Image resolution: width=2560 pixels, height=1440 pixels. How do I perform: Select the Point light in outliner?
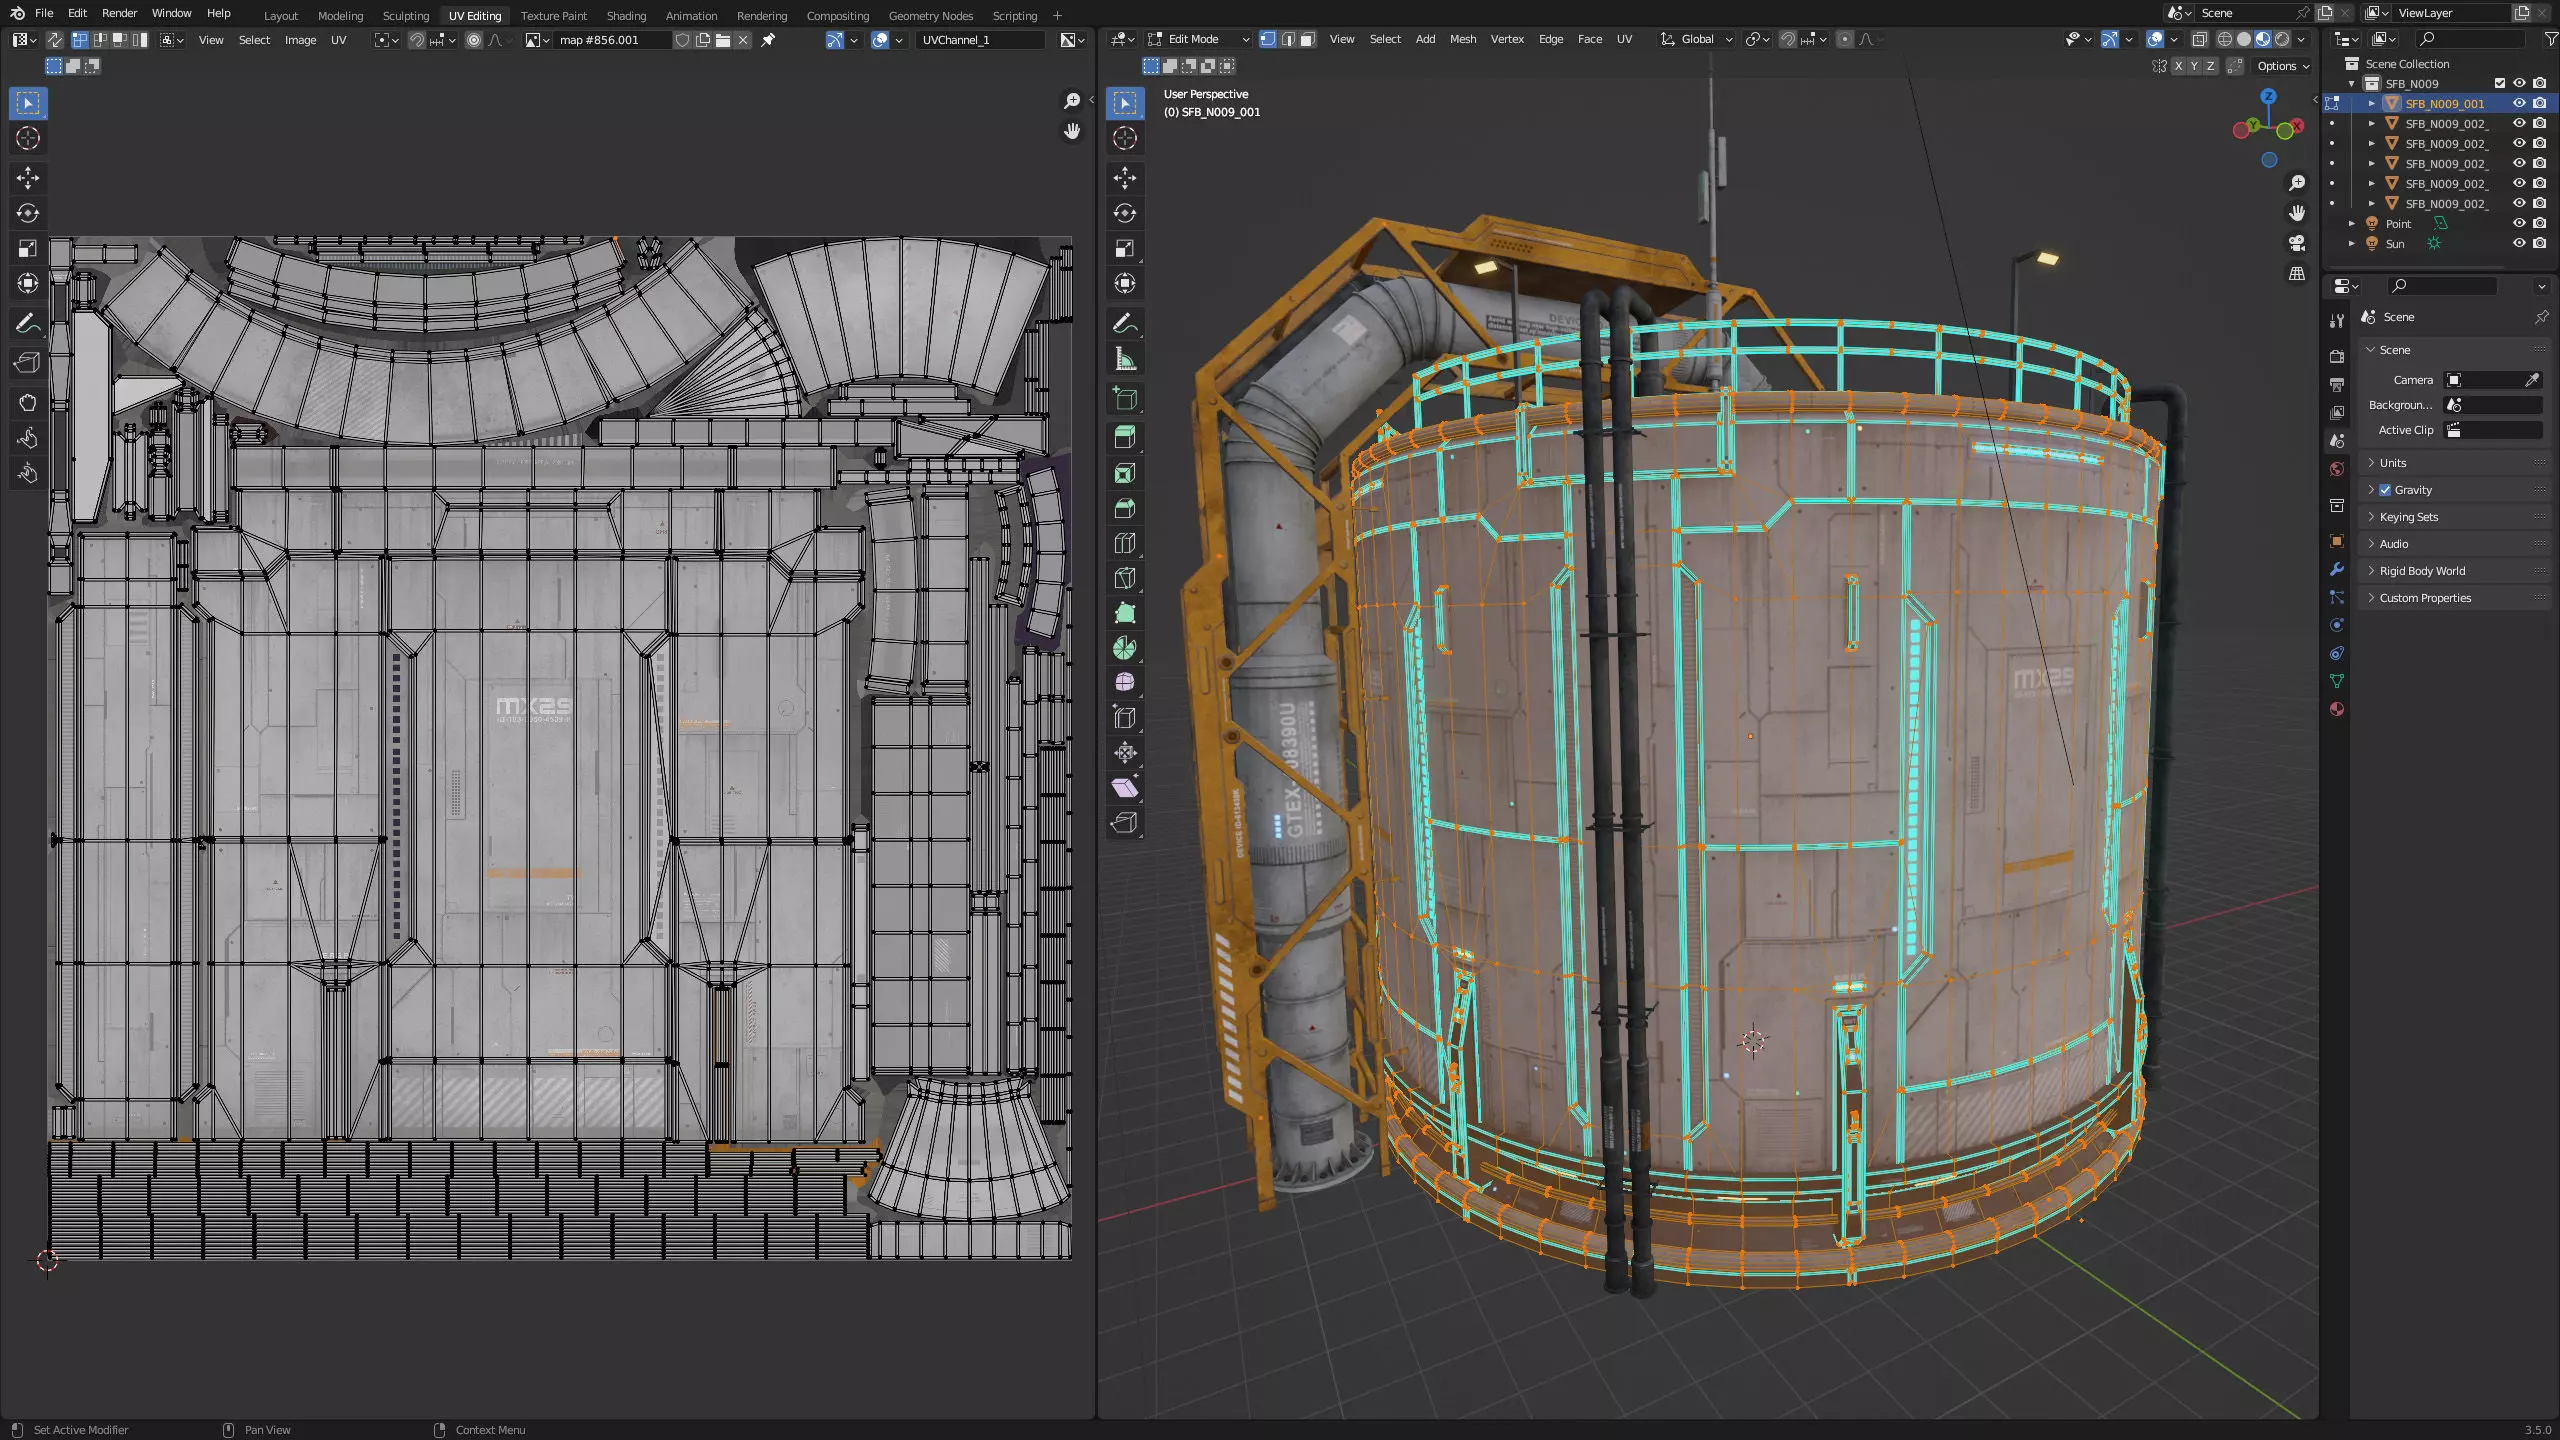[x=2398, y=223]
